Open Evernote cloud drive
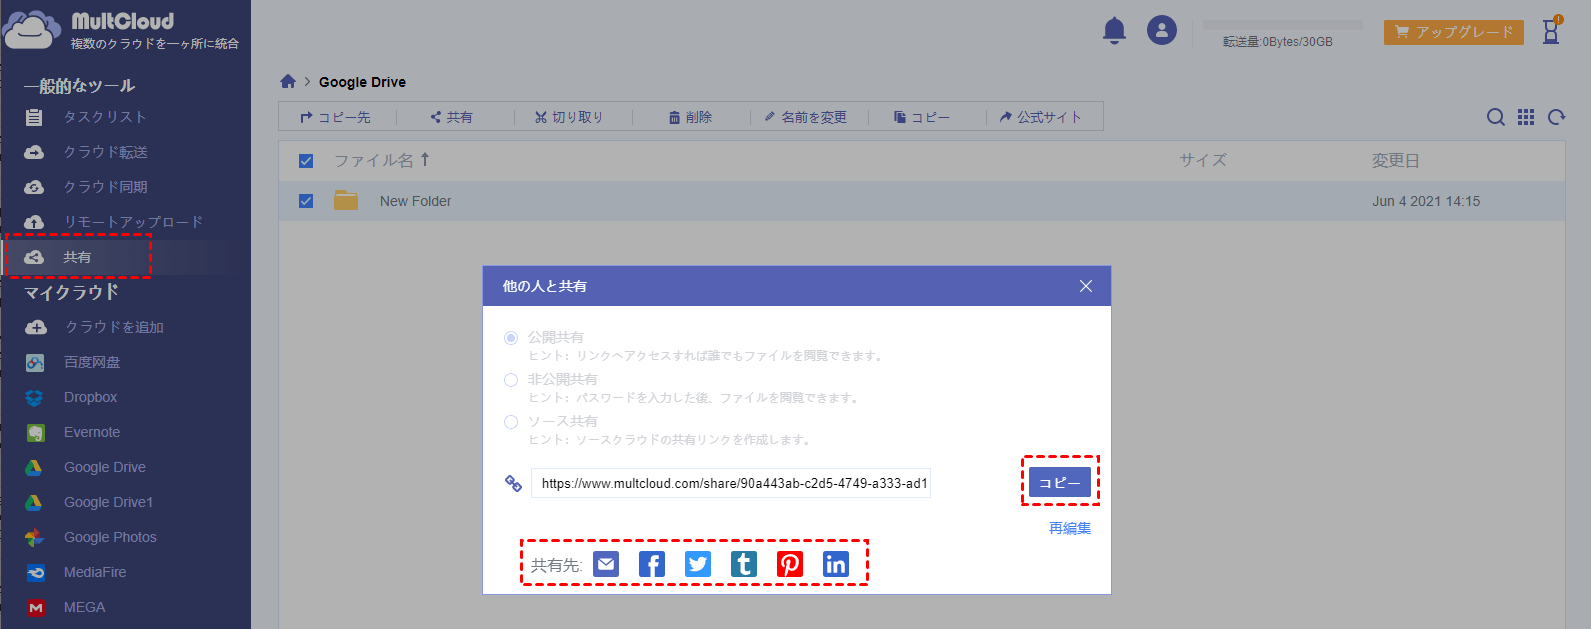Image resolution: width=1591 pixels, height=629 pixels. pyautogui.click(x=92, y=432)
